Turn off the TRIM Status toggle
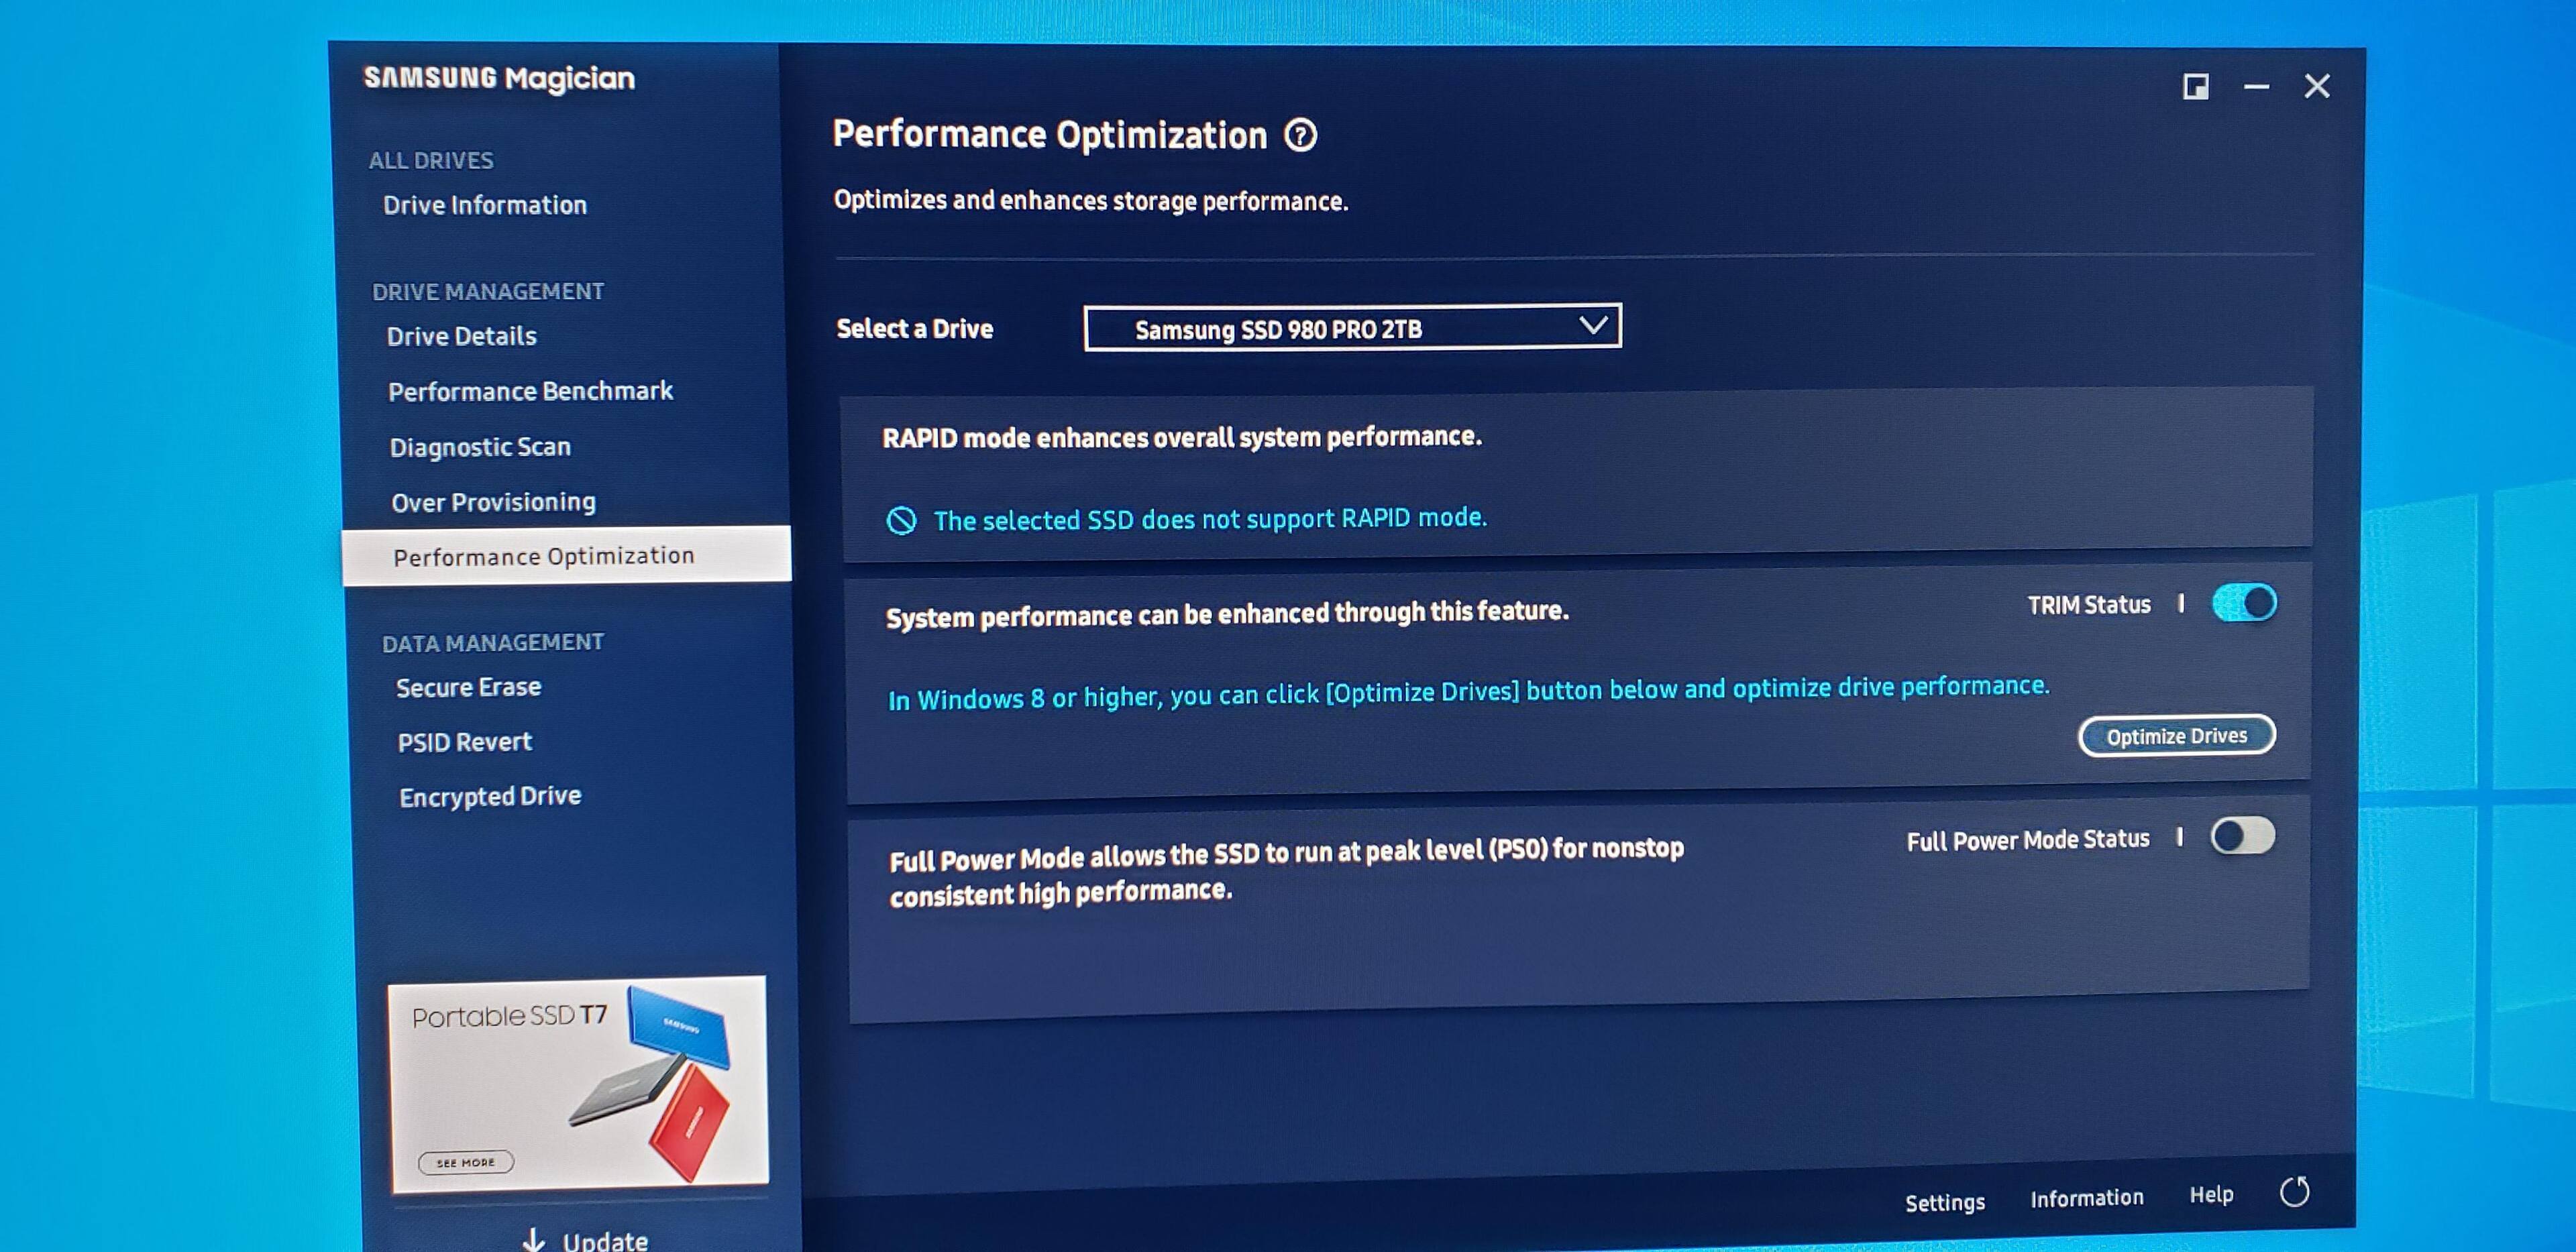The height and width of the screenshot is (1252, 2576). point(2244,603)
